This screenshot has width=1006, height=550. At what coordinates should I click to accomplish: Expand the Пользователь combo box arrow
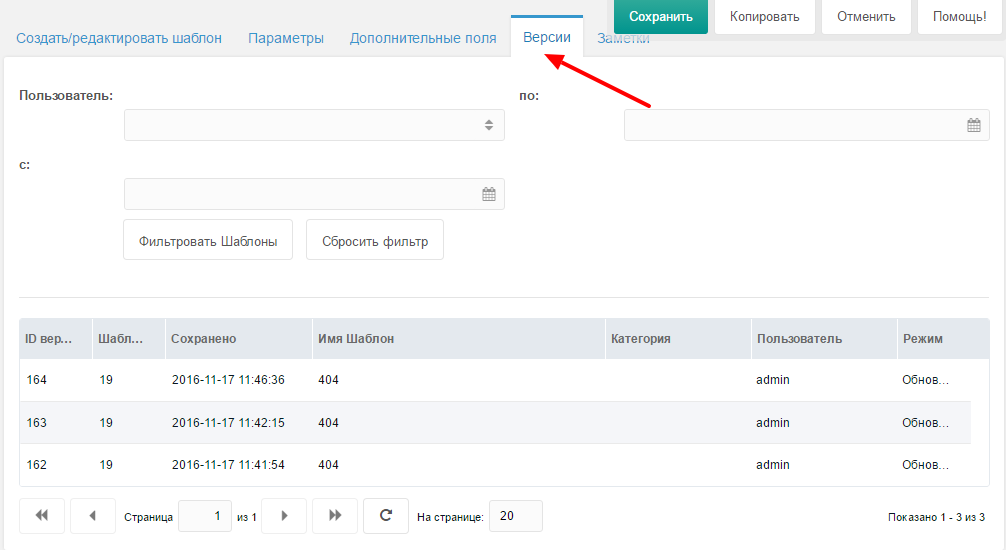pos(489,125)
